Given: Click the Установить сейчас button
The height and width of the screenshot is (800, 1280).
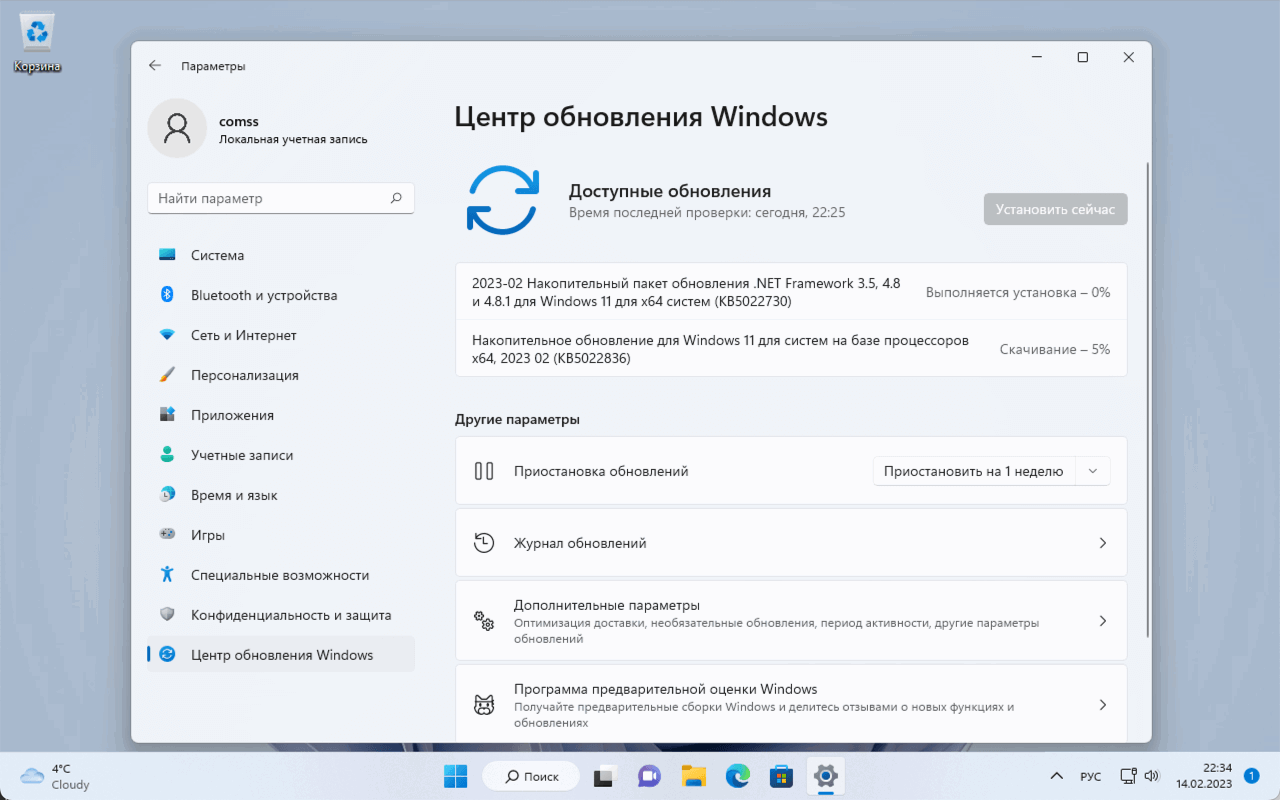Looking at the screenshot, I should [1056, 210].
